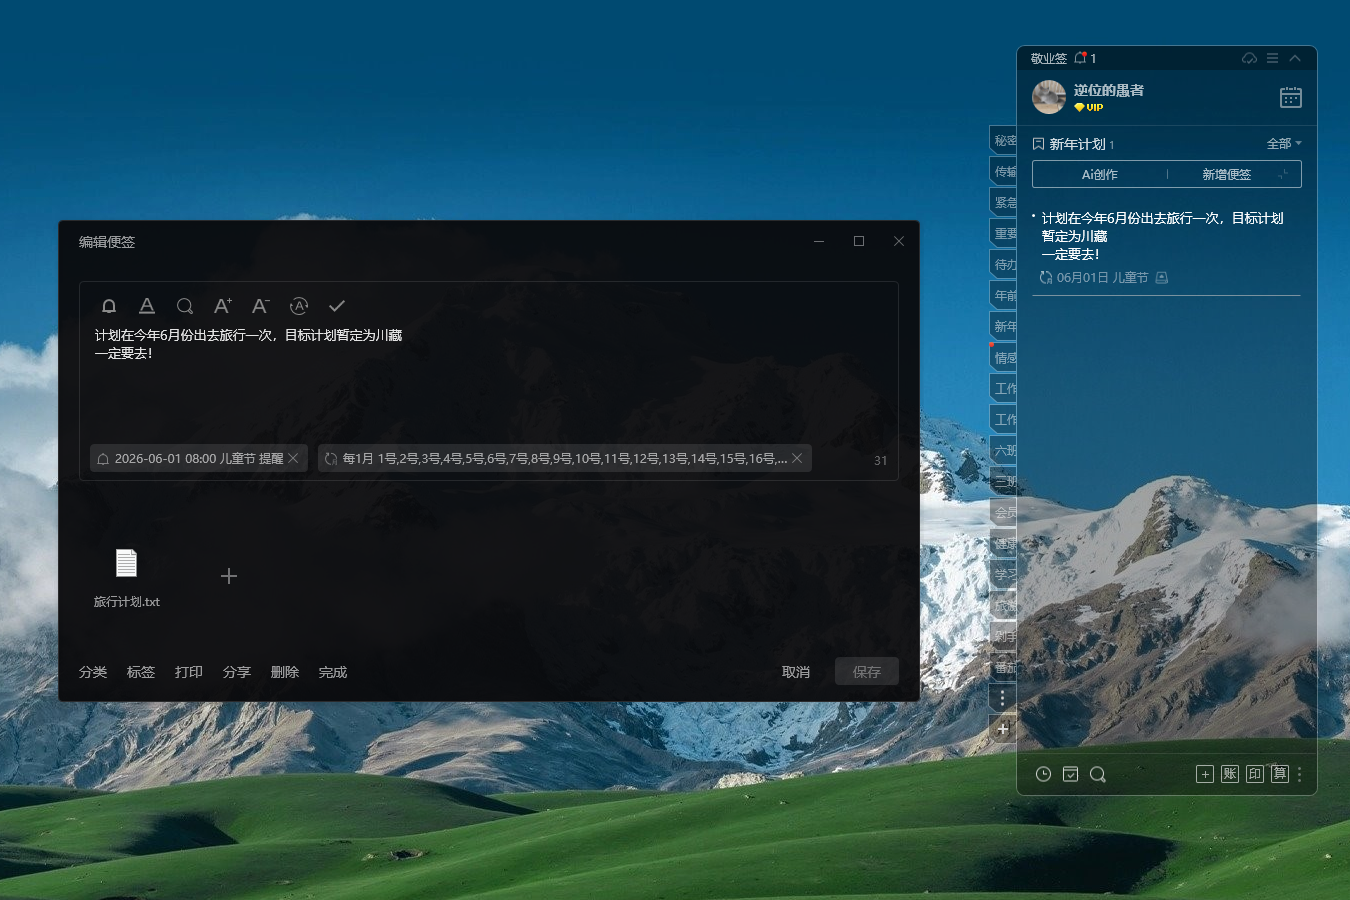Toggle the checkmark done icon in editor toolbar

[x=337, y=306]
